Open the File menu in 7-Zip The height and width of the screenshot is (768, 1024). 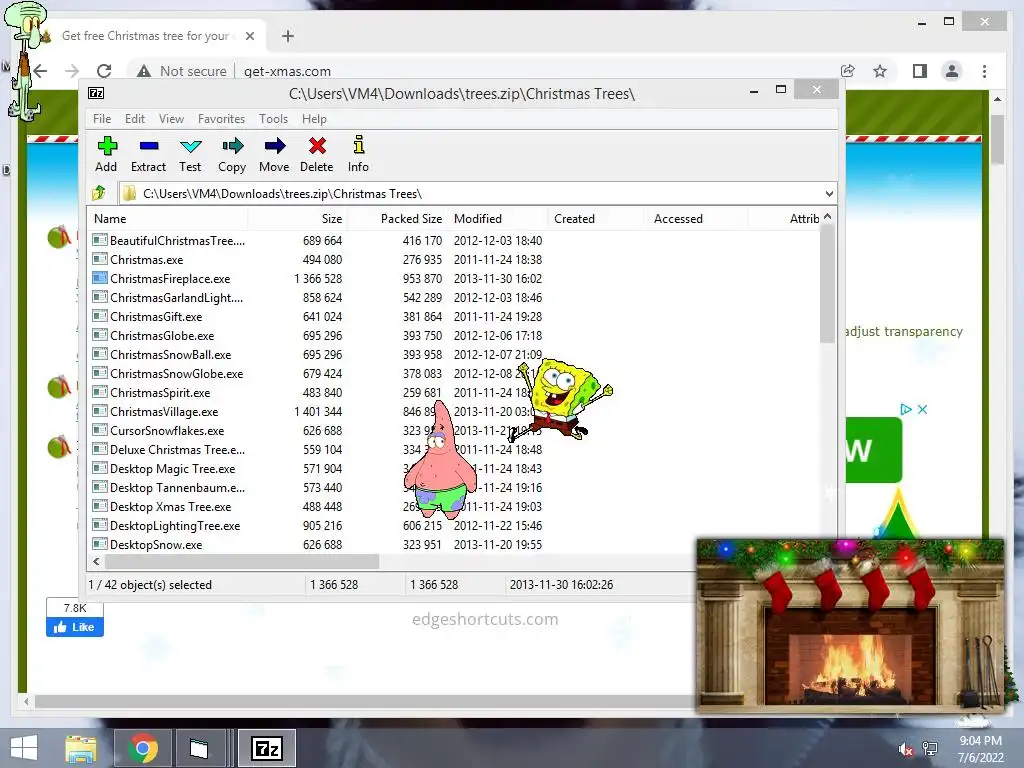coord(102,118)
